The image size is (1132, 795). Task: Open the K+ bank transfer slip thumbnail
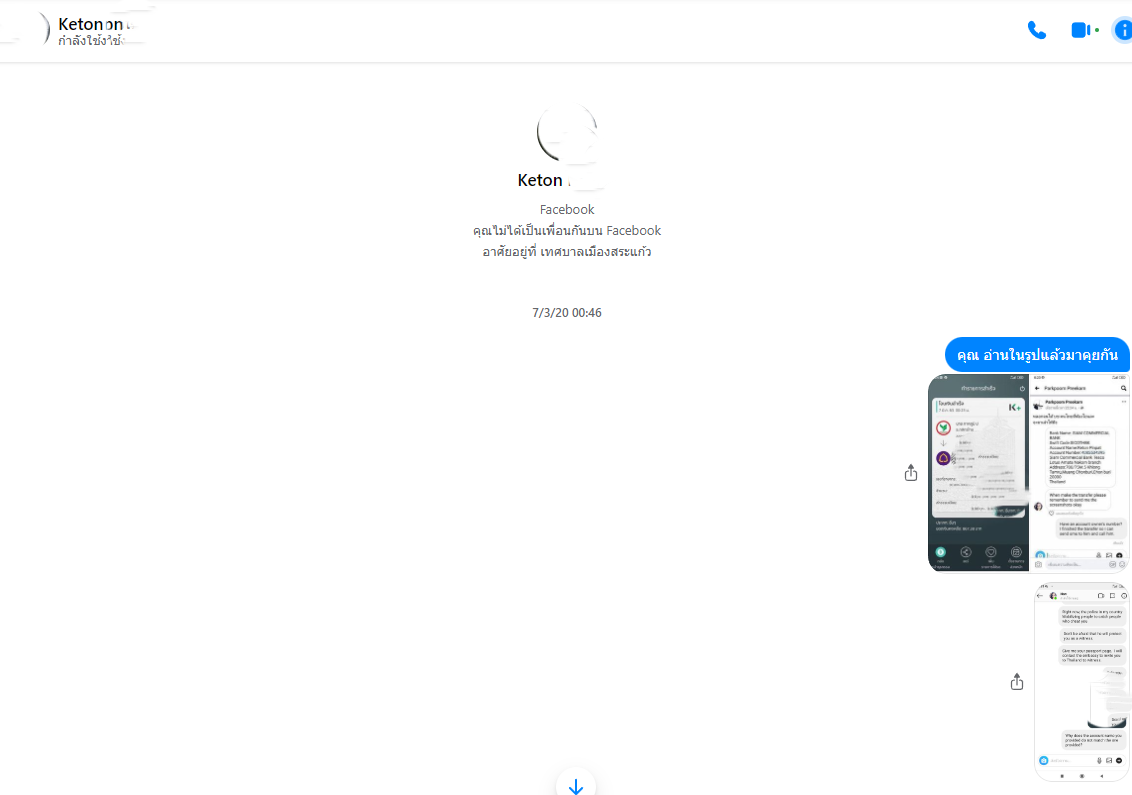coord(978,473)
